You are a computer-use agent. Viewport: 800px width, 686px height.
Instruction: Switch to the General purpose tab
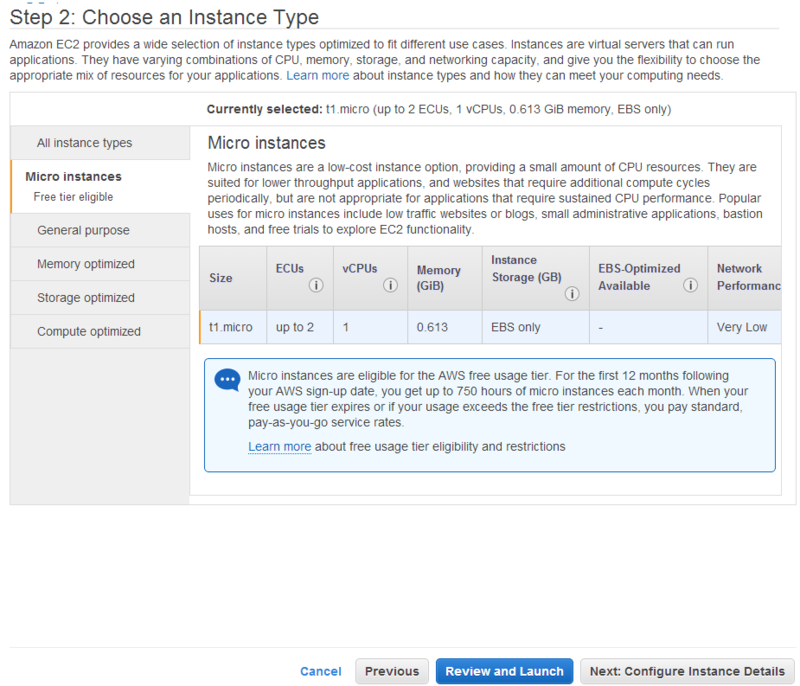pyautogui.click(x=83, y=230)
